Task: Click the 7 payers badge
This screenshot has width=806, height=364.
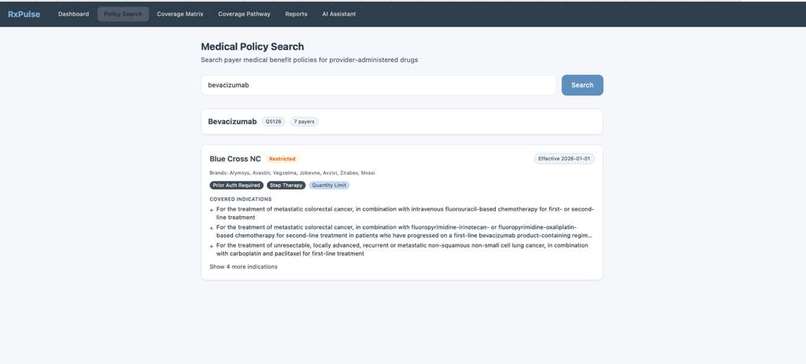Action: (304, 122)
